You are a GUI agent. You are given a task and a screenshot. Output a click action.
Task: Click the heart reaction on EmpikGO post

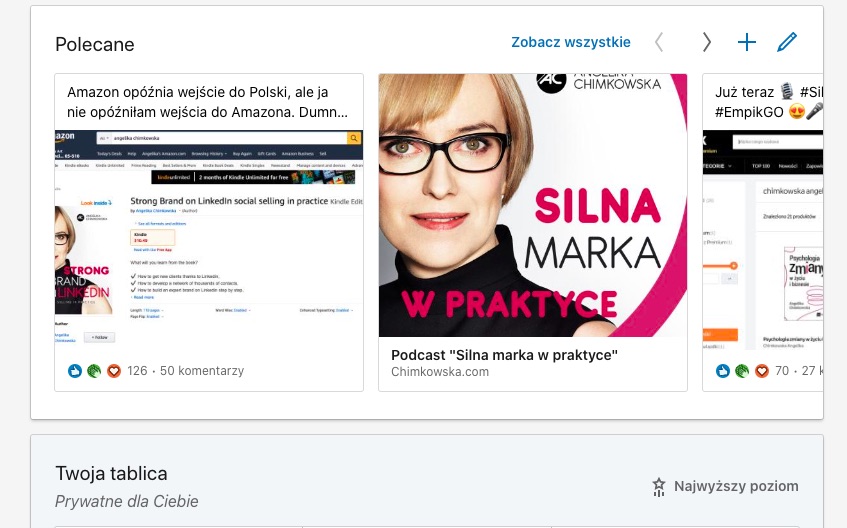click(762, 371)
